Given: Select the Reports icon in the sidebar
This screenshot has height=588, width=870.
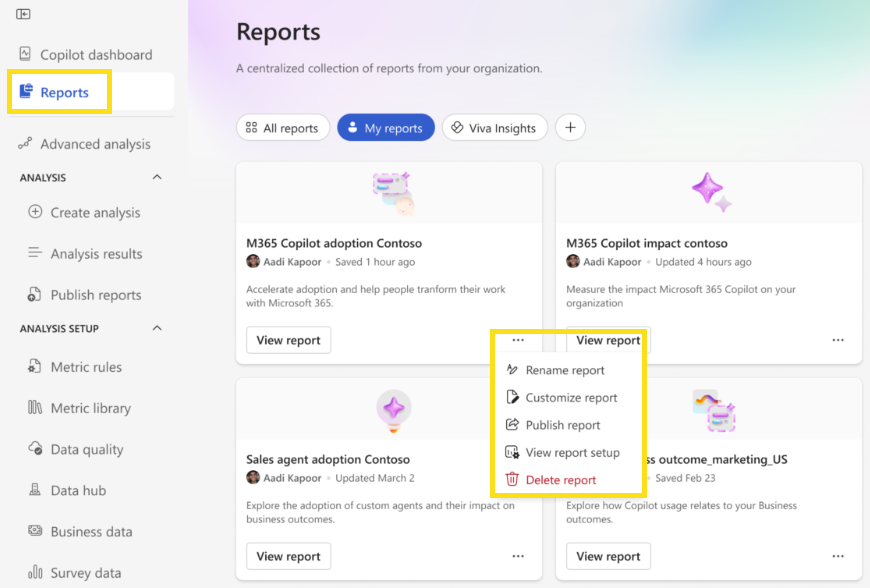Looking at the screenshot, I should coord(29,91).
